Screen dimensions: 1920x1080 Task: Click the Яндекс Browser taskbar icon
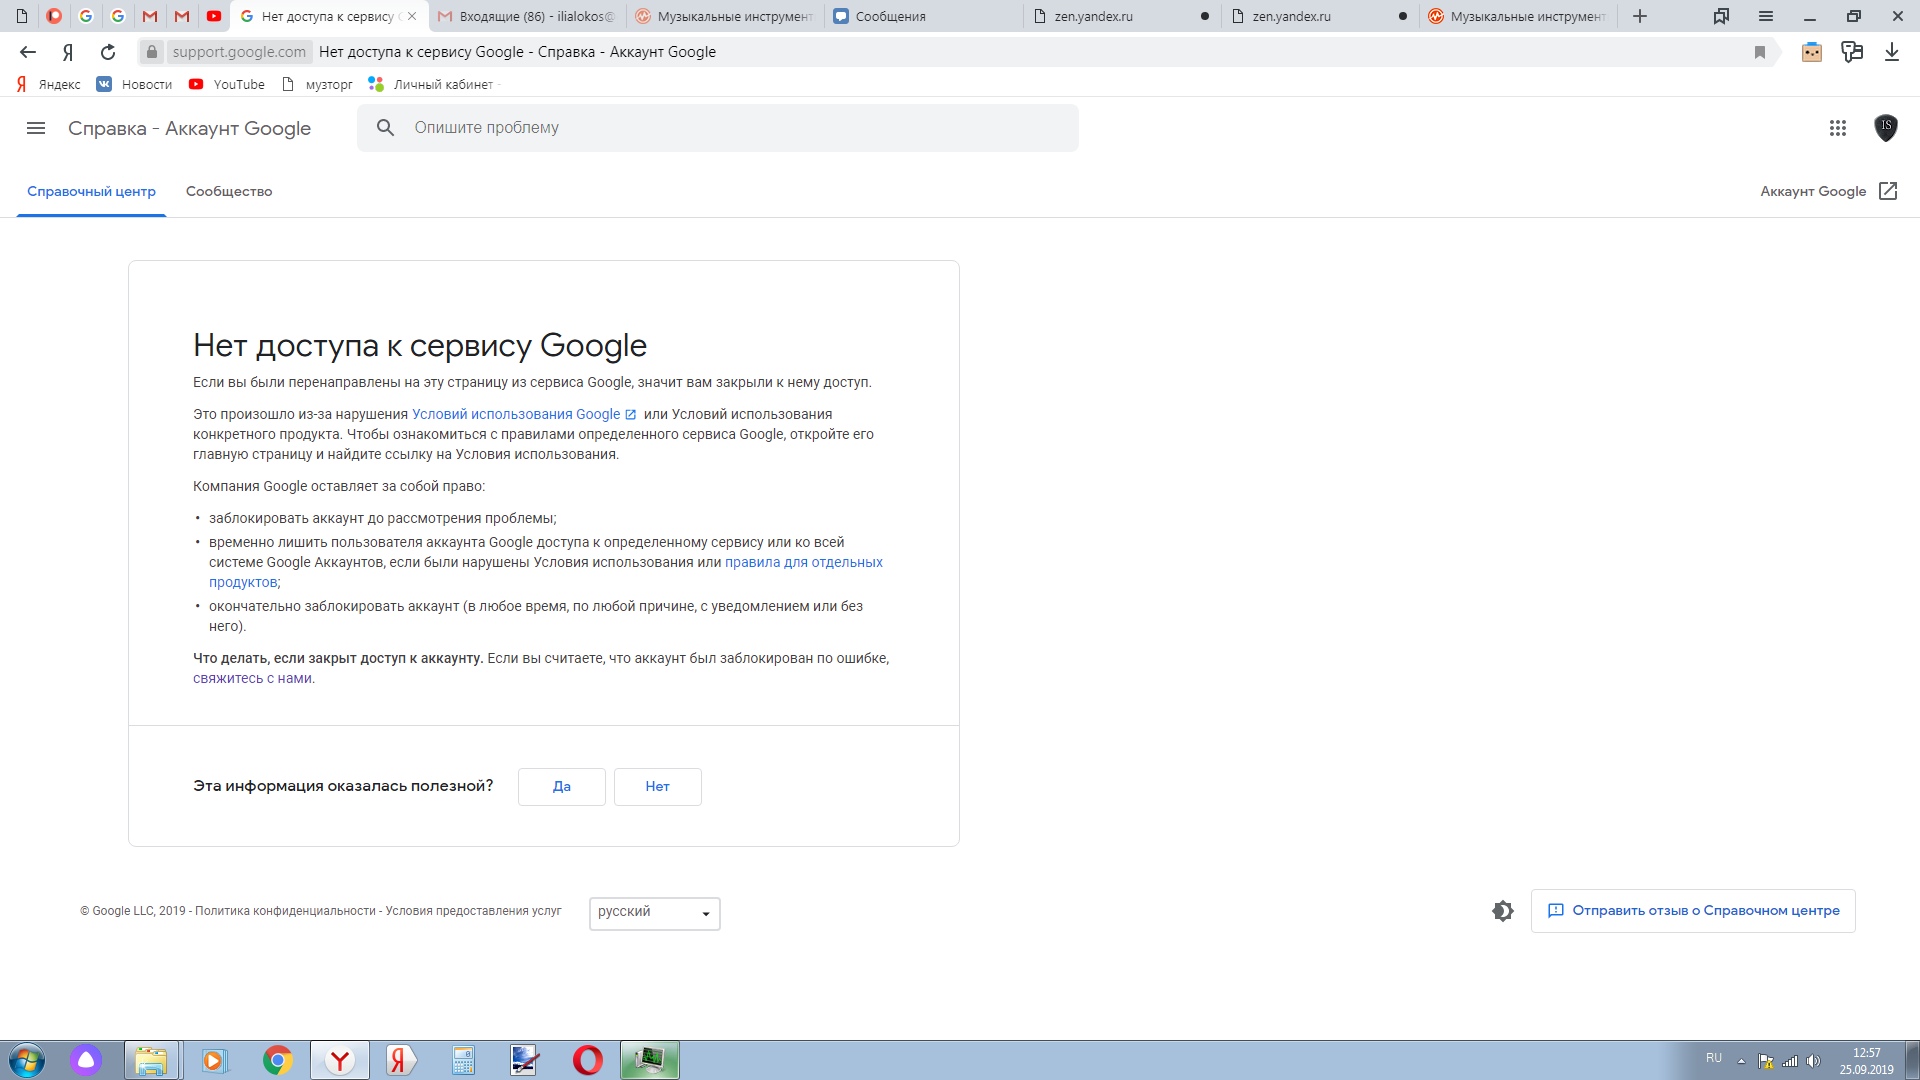click(339, 1060)
